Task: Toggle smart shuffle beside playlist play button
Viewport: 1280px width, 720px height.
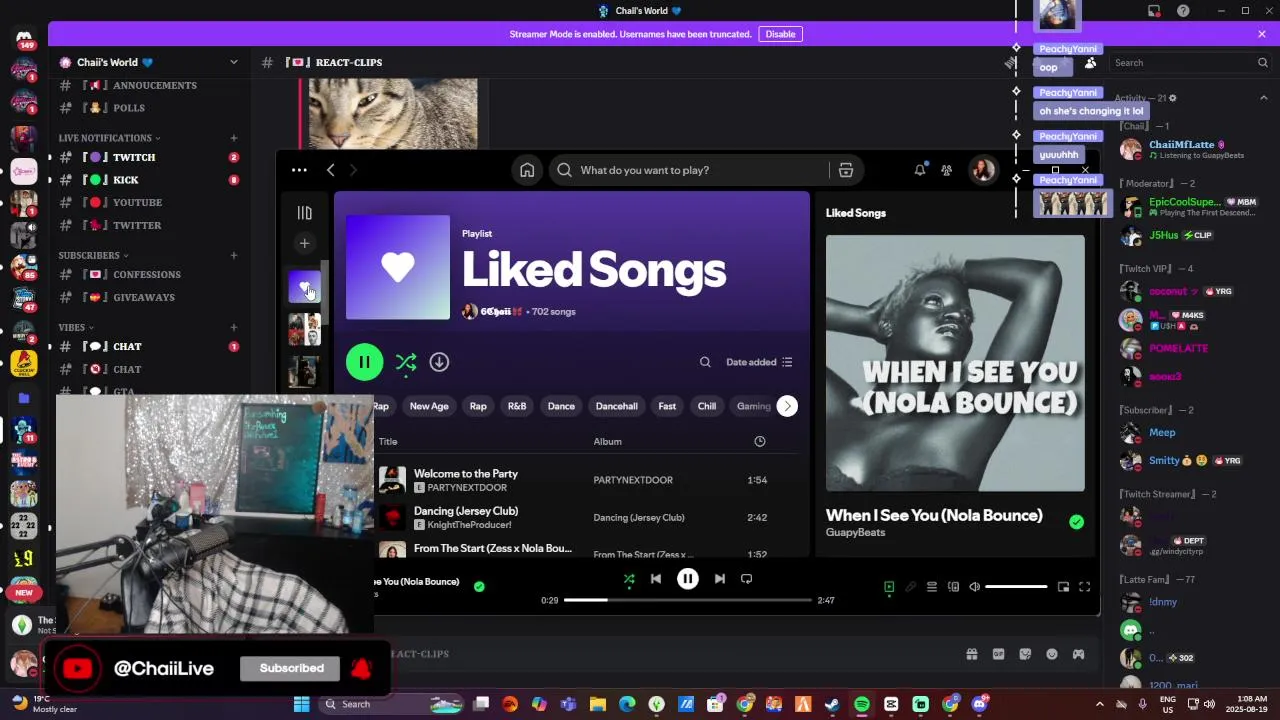Action: click(x=405, y=362)
